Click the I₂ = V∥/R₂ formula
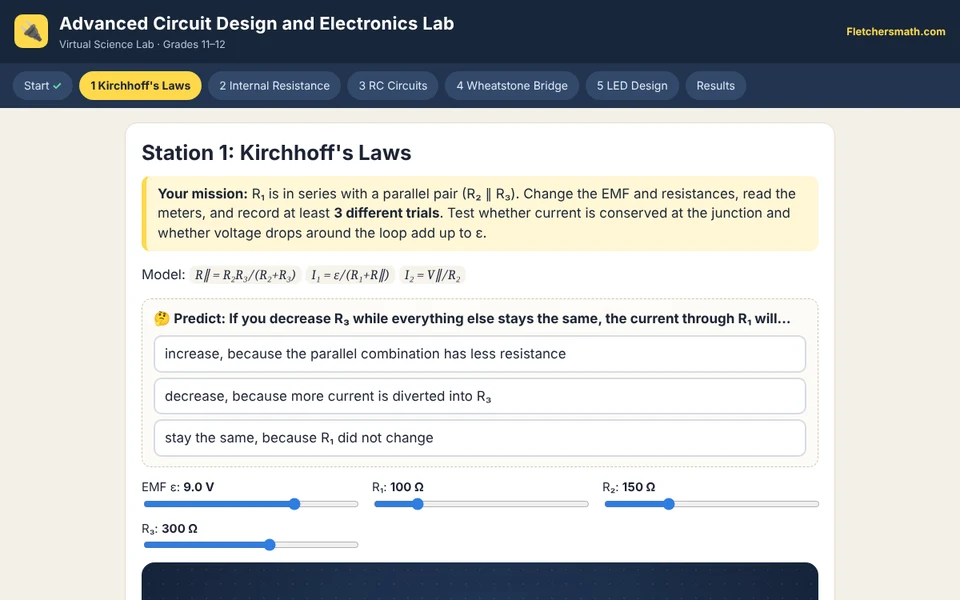 pos(432,275)
